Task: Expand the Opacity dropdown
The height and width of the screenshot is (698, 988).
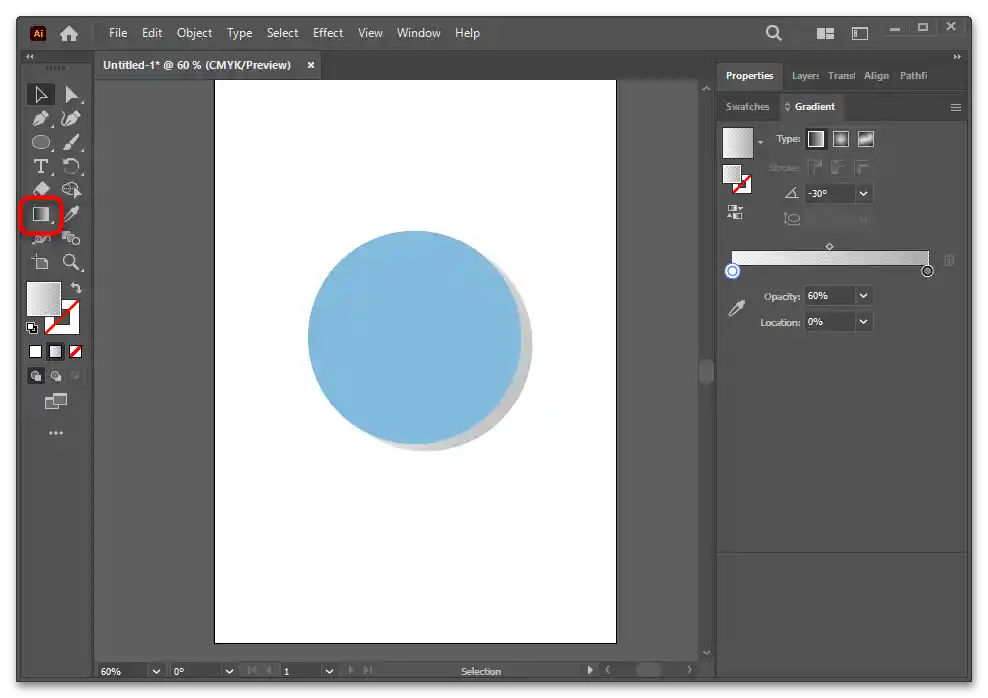Action: [864, 296]
